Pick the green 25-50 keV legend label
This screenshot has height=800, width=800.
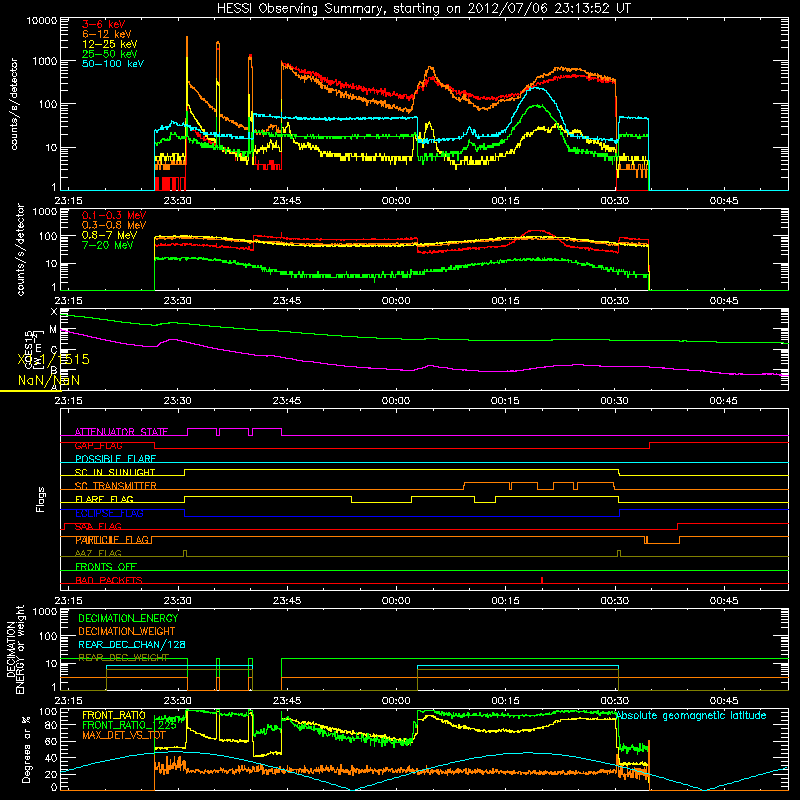click(110, 54)
